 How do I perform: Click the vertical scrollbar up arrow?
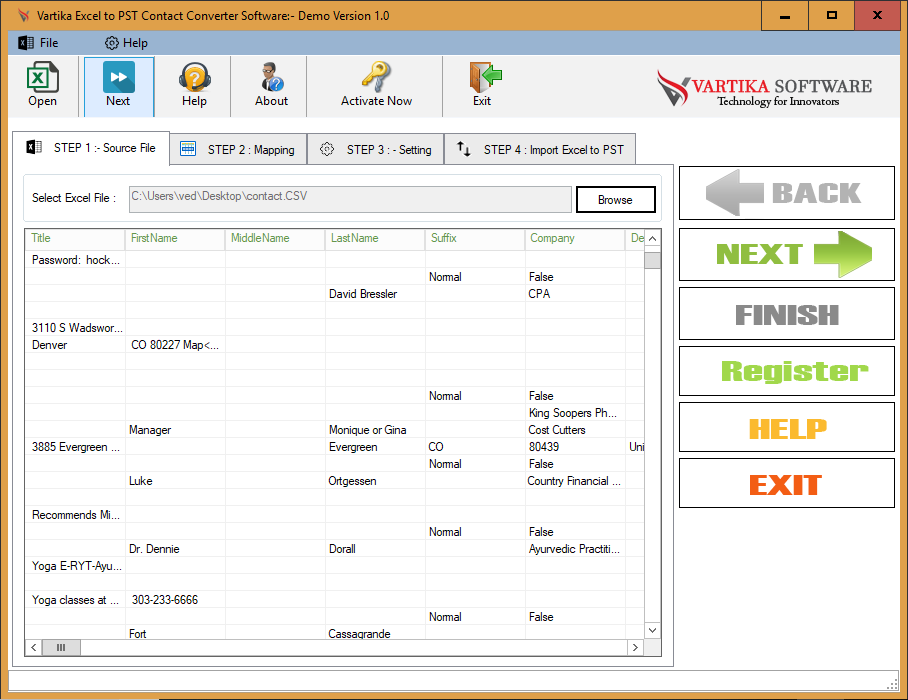[653, 239]
